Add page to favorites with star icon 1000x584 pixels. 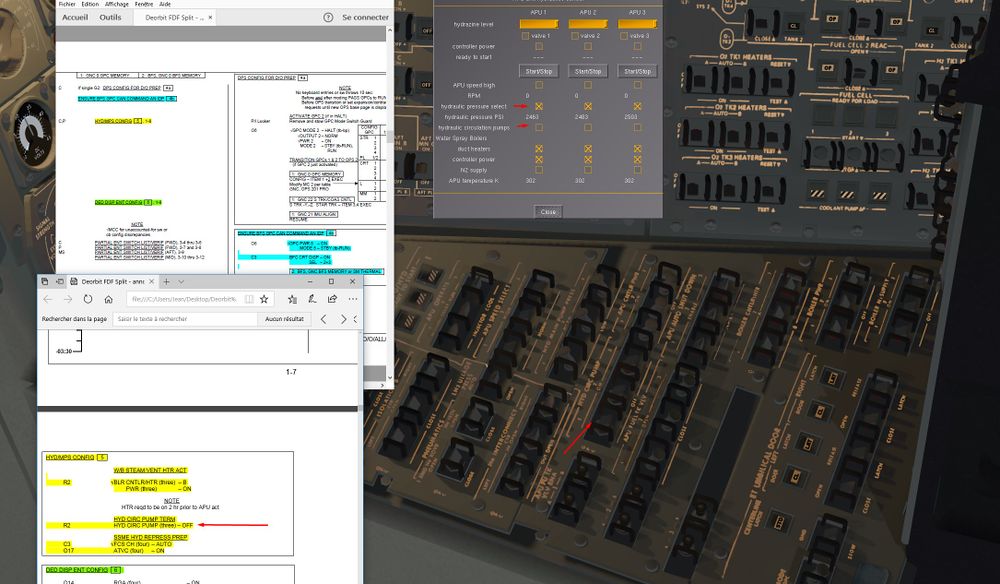pyautogui.click(x=264, y=299)
